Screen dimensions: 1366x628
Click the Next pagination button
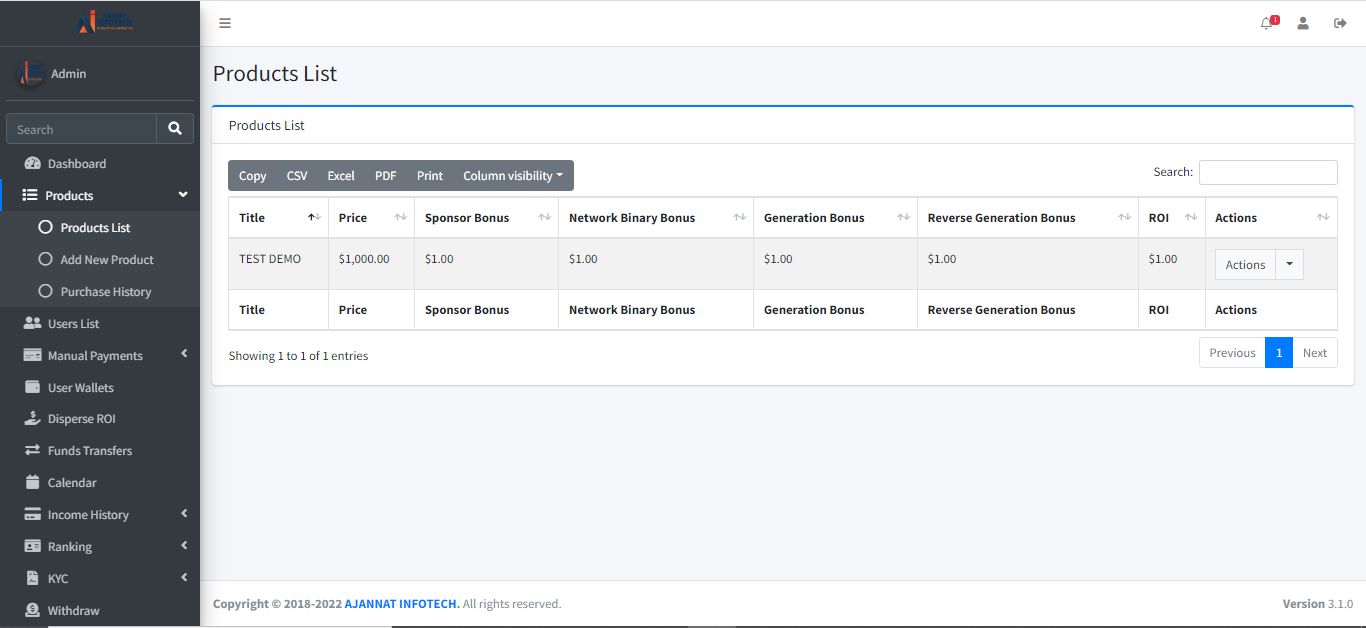(1314, 353)
